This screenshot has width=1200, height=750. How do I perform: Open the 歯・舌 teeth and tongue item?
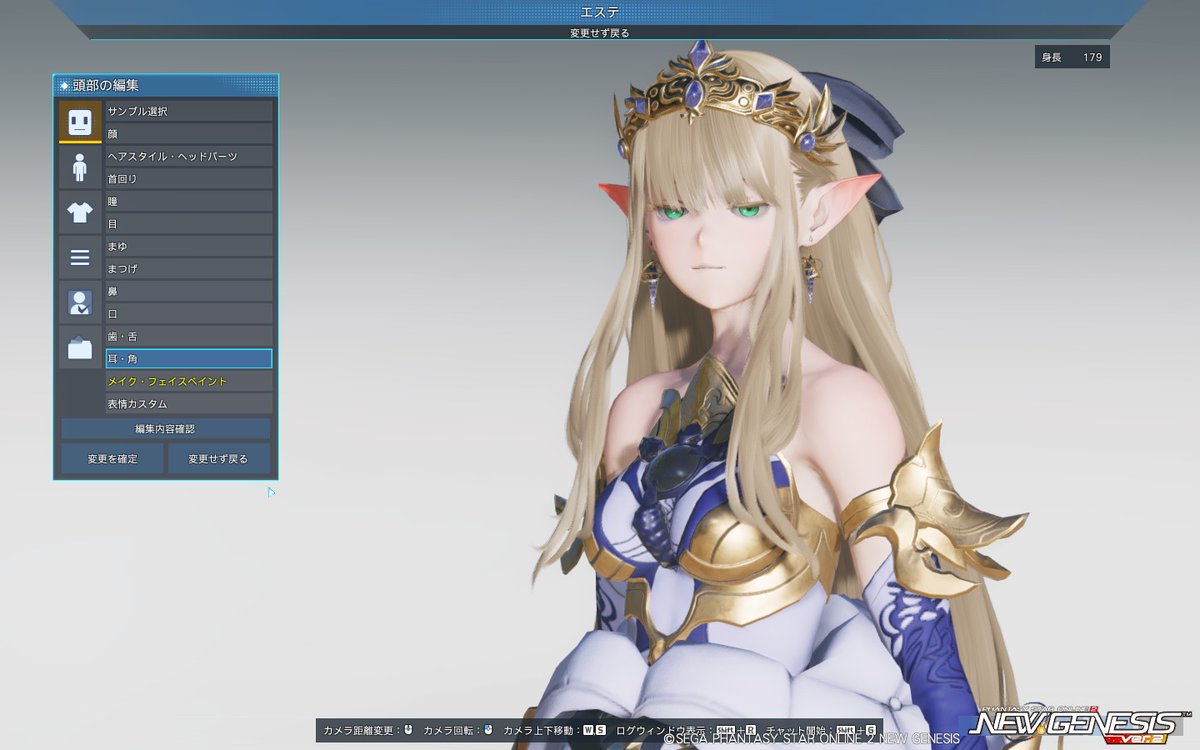(189, 336)
